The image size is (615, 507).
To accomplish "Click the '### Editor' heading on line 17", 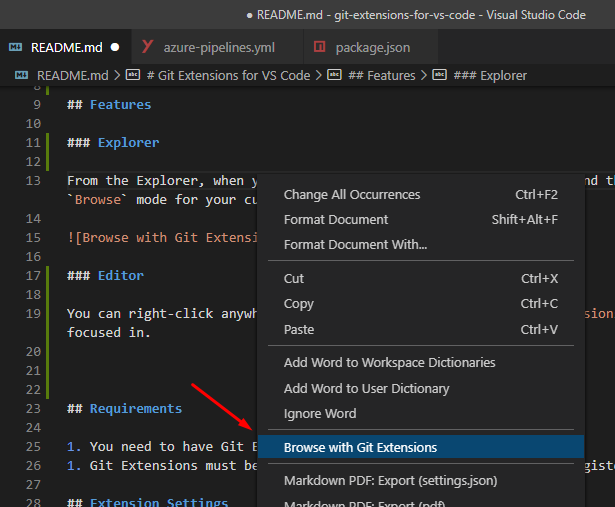I will (105, 276).
